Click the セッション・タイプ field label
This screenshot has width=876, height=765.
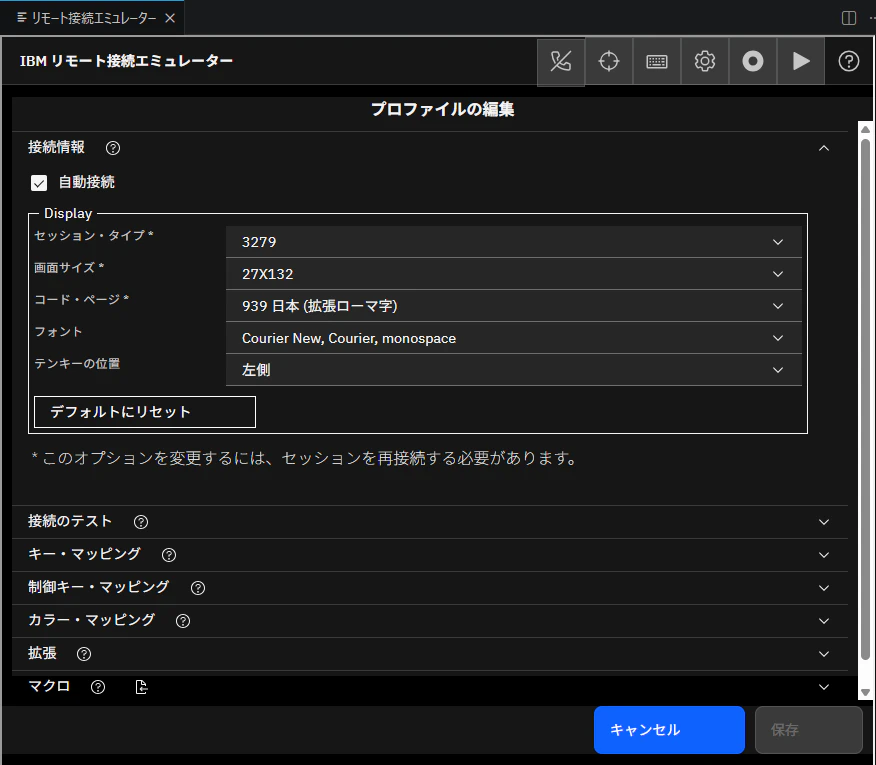(x=94, y=235)
